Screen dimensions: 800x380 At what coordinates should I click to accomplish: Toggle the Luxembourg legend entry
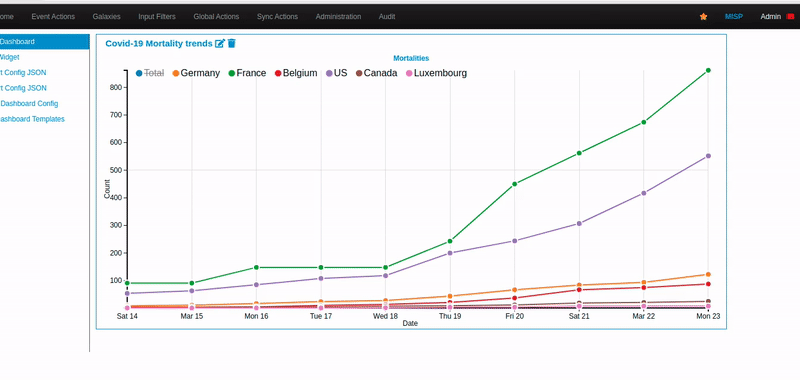[436, 73]
